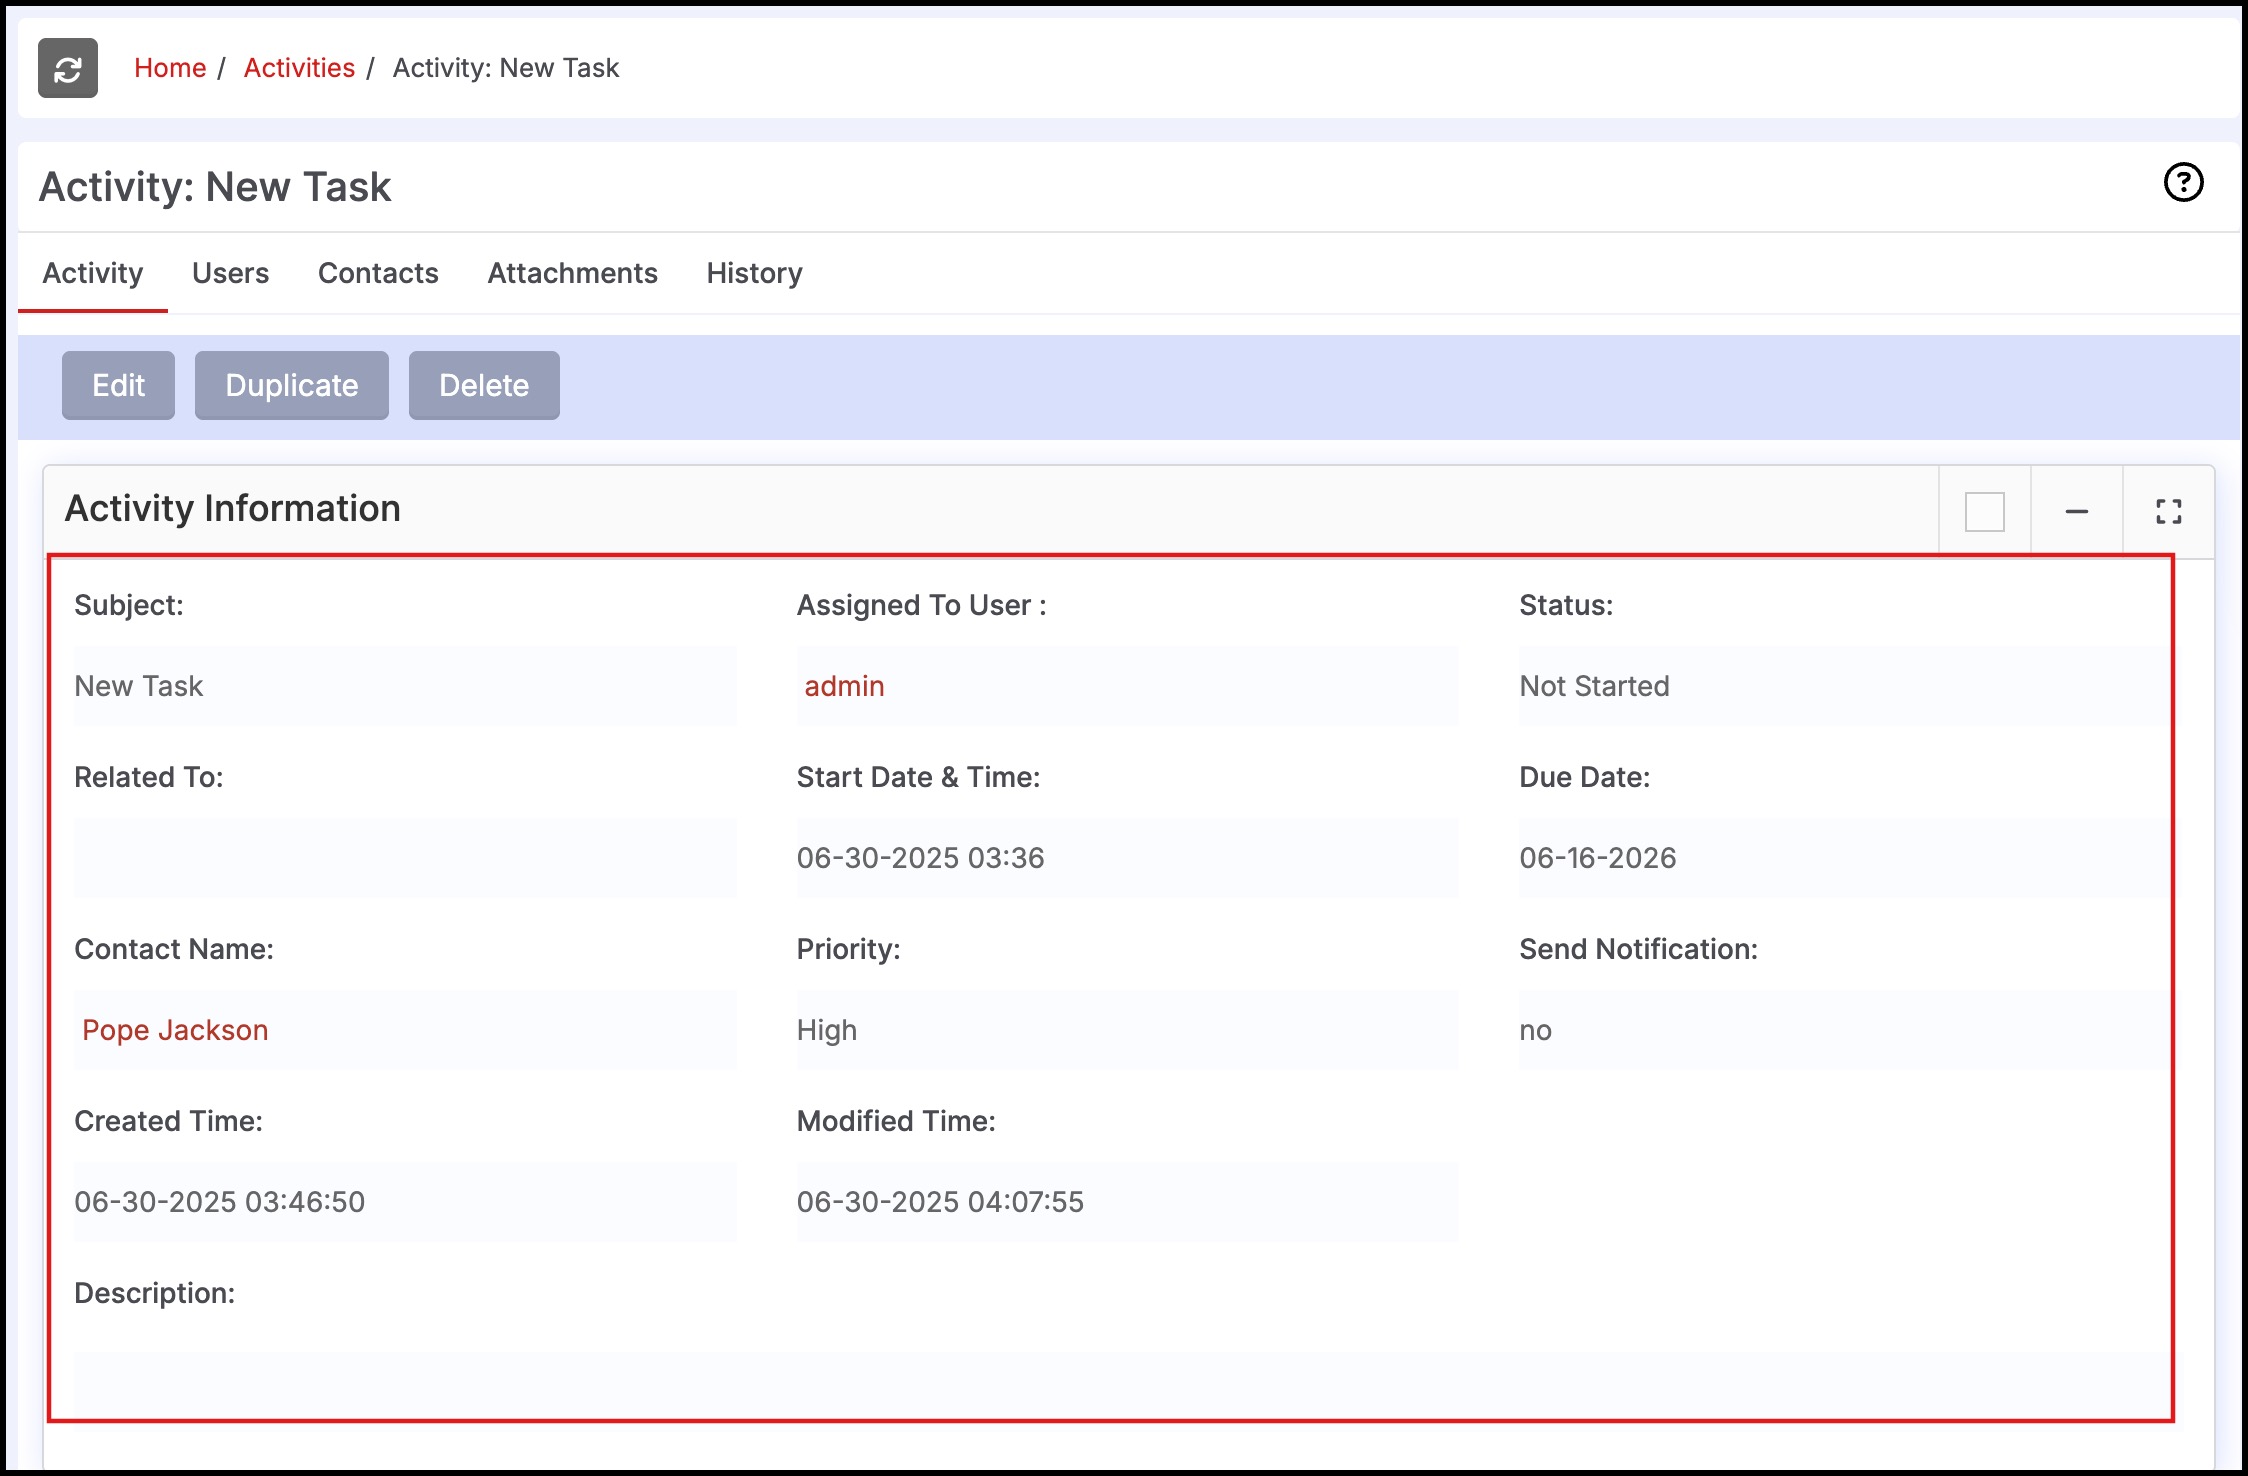Click the Subject value New Task
Image resolution: width=2248 pixels, height=1476 pixels.
(x=139, y=686)
